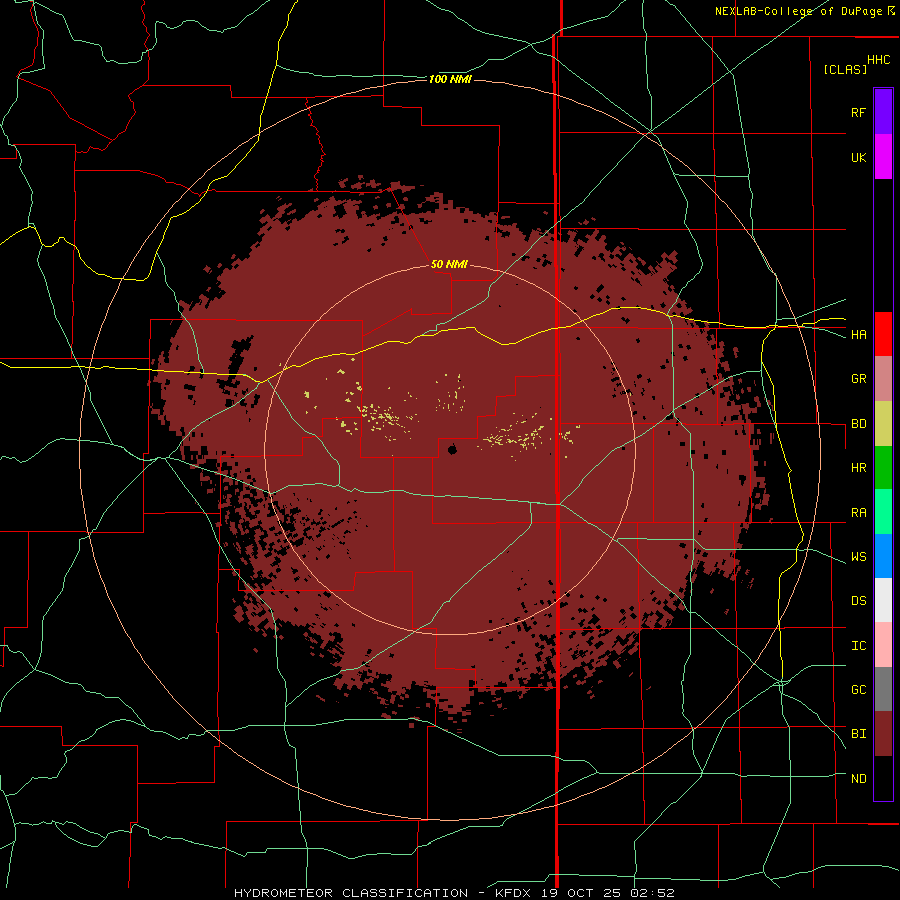This screenshot has height=900, width=900.
Task: Click the HA red legend swatch
Action: 883,334
